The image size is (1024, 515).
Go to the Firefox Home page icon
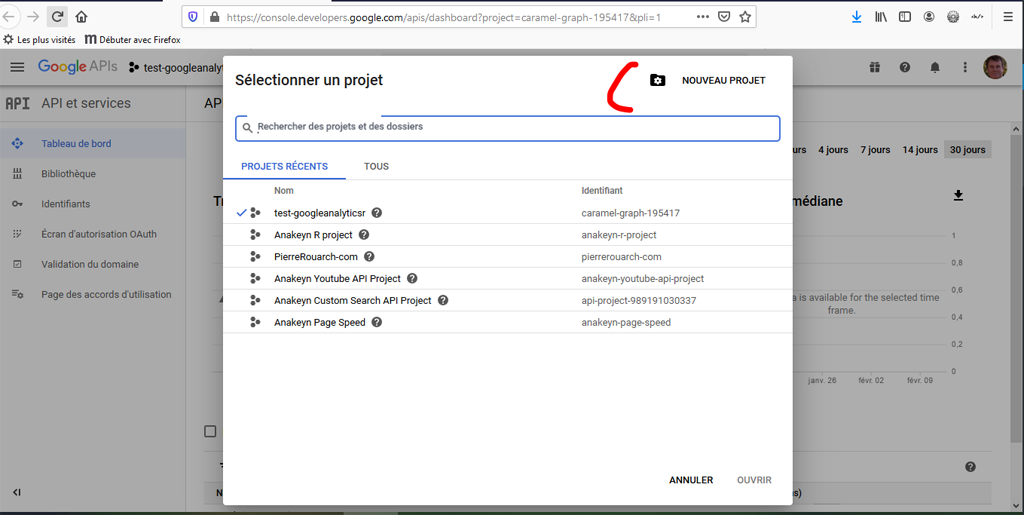(81, 17)
